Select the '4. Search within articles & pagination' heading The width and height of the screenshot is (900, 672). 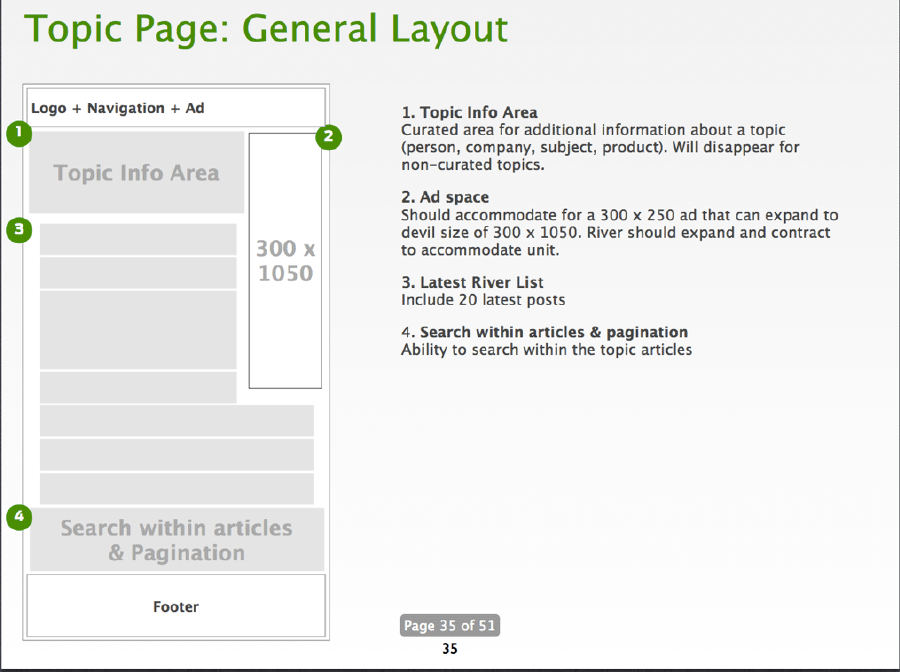544,332
